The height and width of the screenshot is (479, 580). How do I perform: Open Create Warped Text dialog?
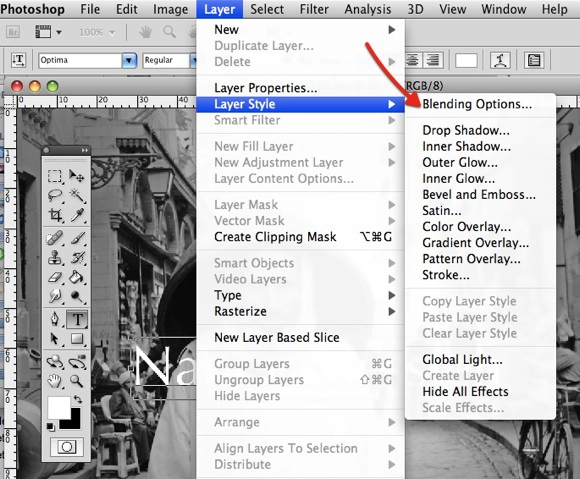point(500,60)
